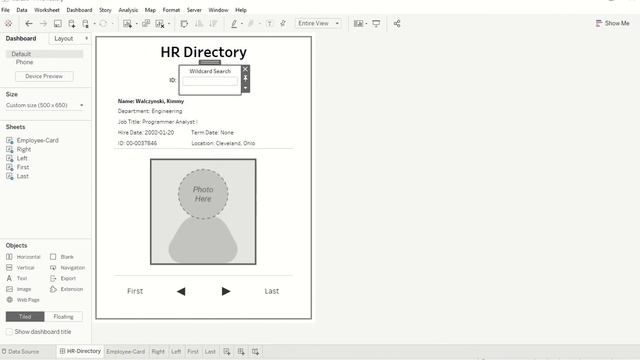Screen dimensions: 640x360
Task: Open the Employee-Card sheet tab
Action: coord(125,351)
